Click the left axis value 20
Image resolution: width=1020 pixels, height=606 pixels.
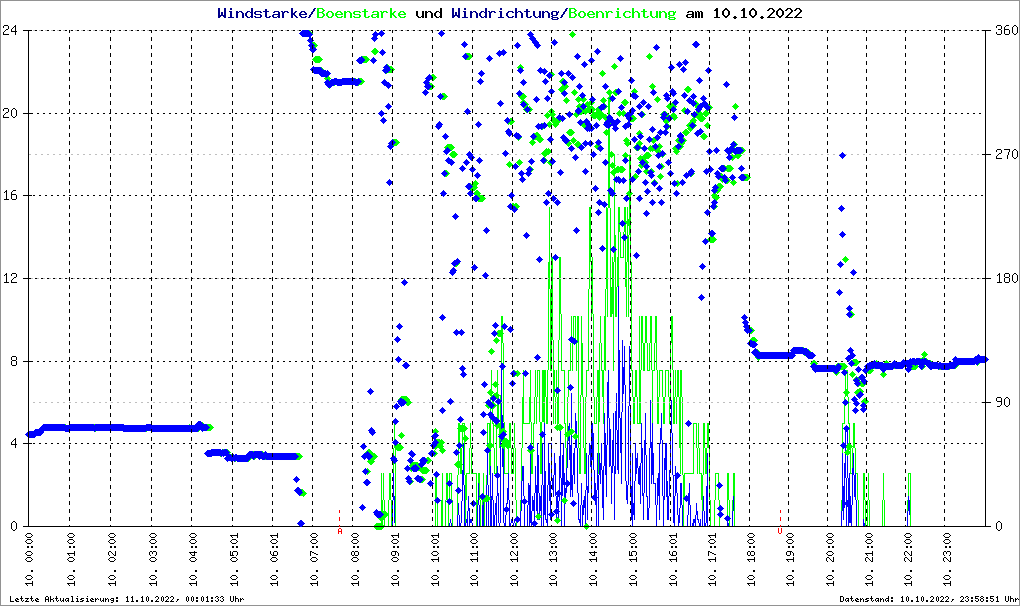(10, 113)
